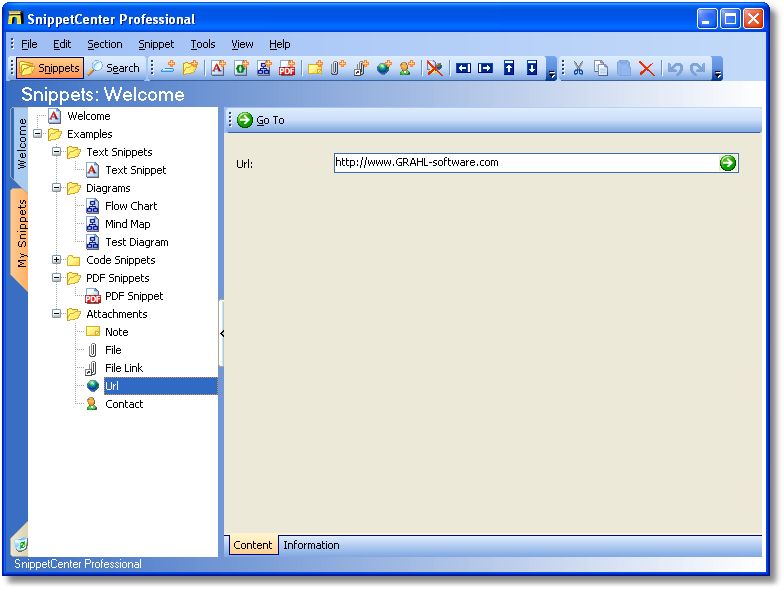The width and height of the screenshot is (784, 590).
Task: Click the Copy toolbar icon
Action: pos(601,68)
